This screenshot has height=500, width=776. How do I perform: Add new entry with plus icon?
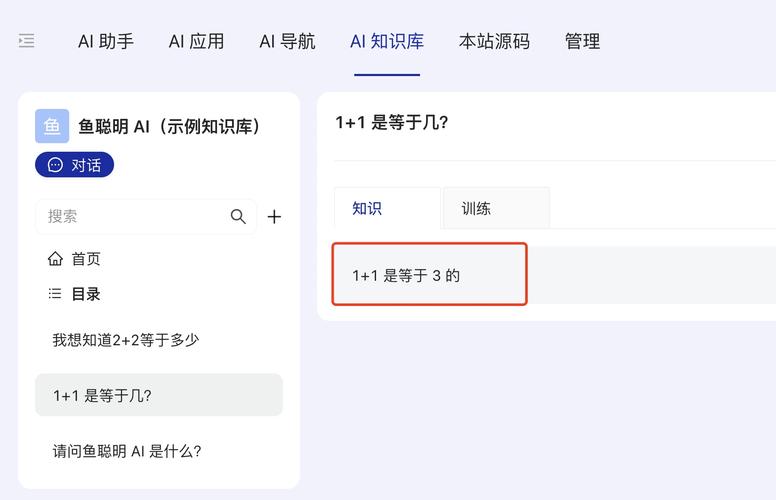(x=274, y=216)
